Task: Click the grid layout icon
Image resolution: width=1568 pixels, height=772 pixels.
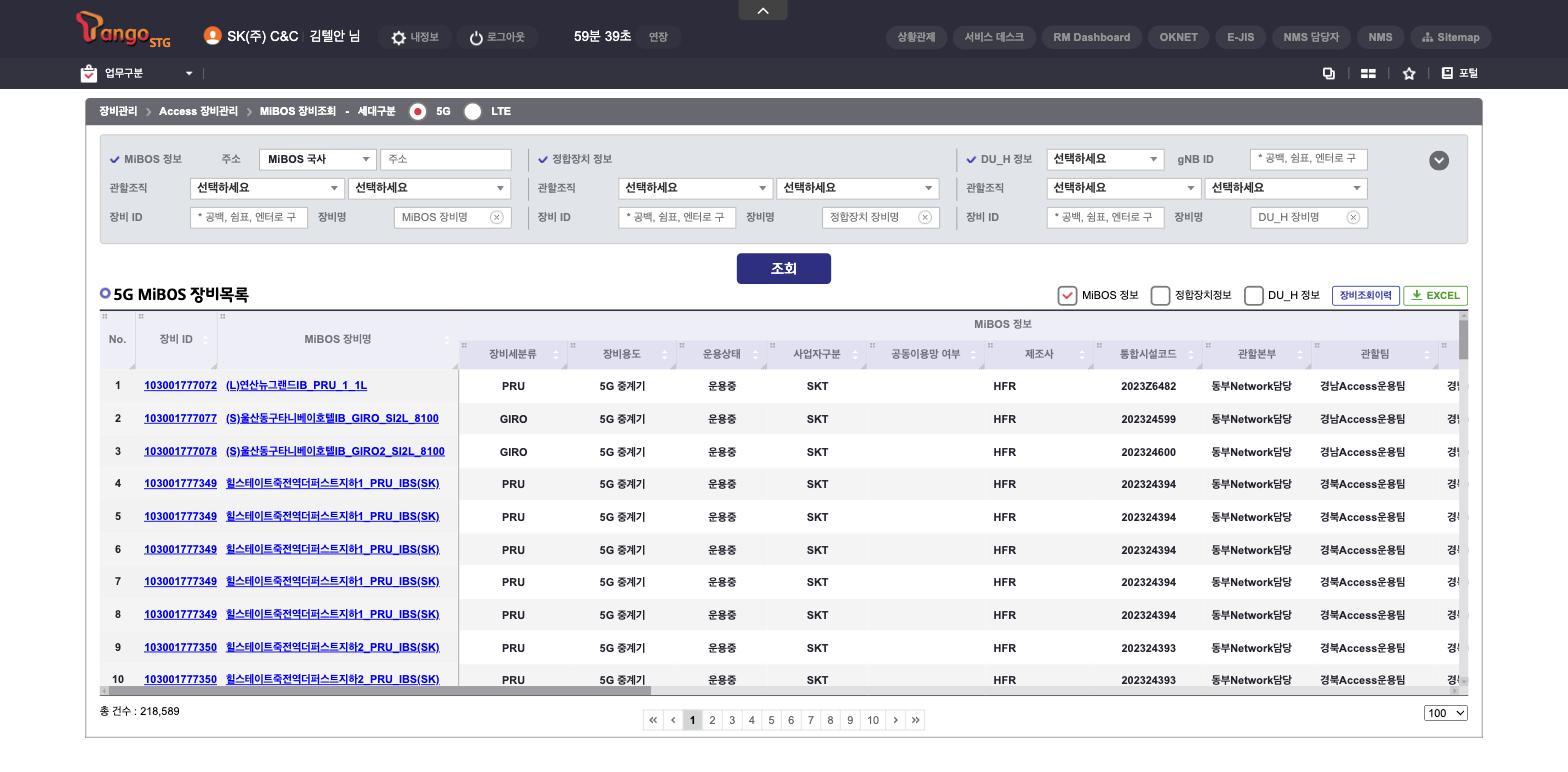Action: pos(1368,73)
